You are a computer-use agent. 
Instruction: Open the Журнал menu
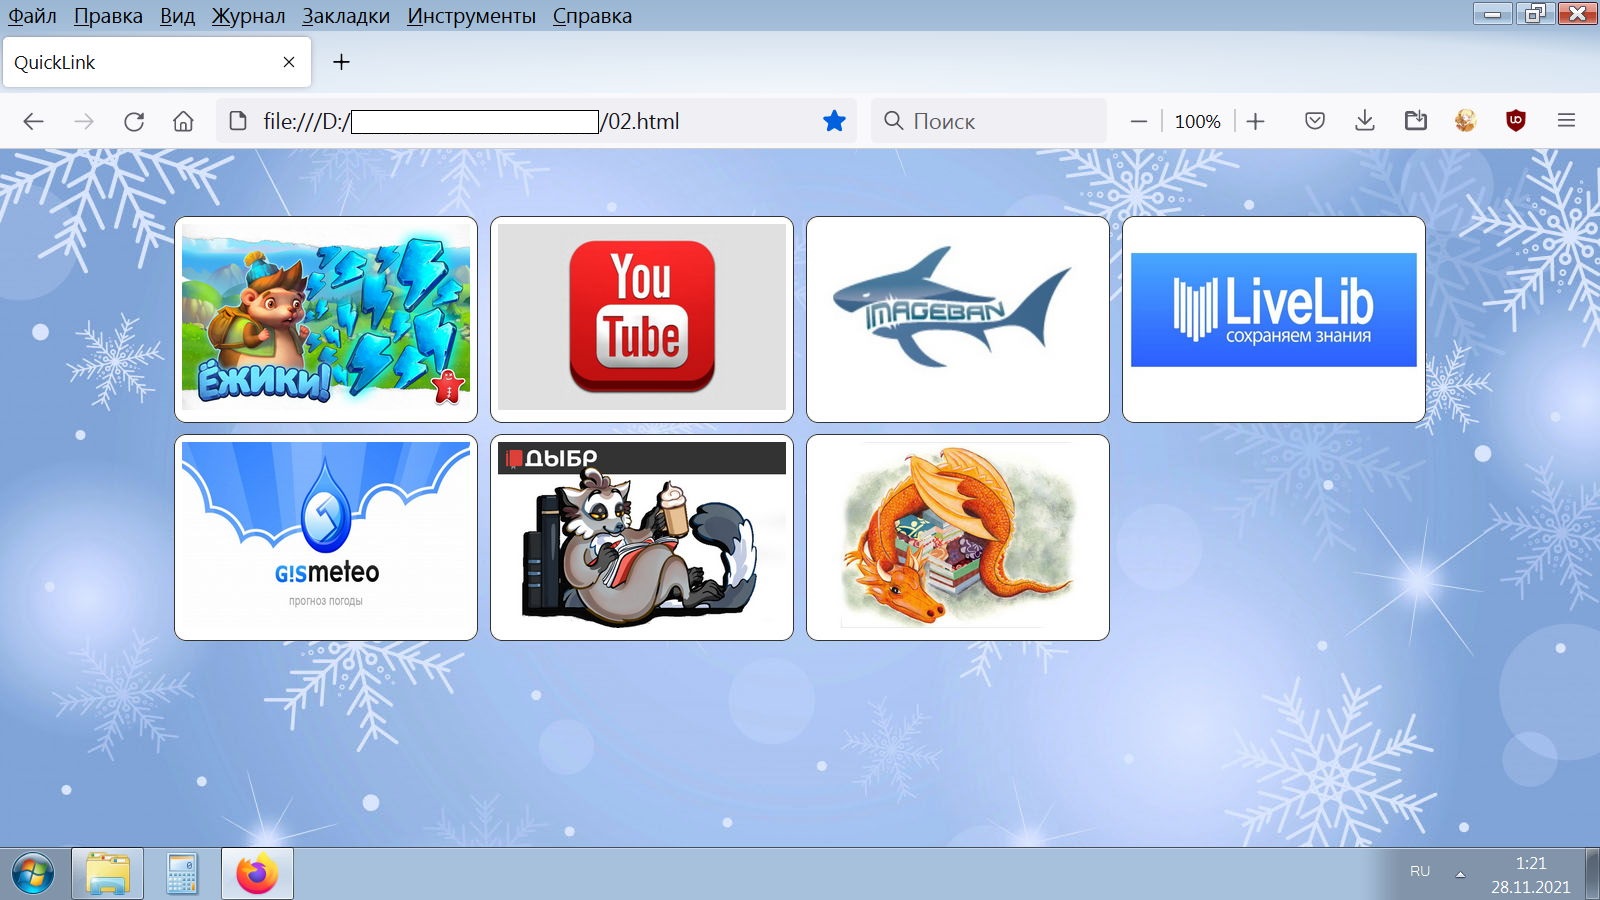[248, 16]
